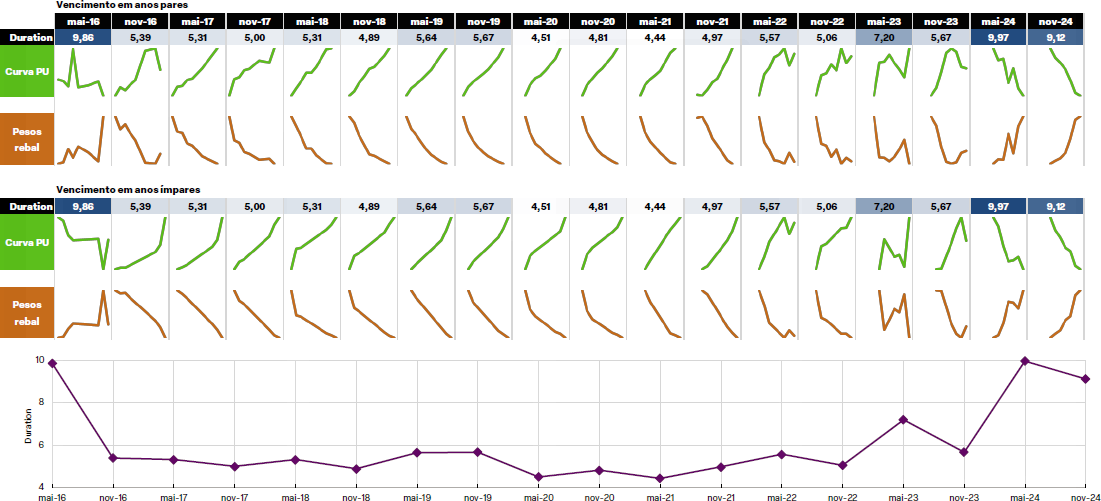
Task: Click nov-20 x-axis label below line chart
Action: pyautogui.click(x=599, y=495)
